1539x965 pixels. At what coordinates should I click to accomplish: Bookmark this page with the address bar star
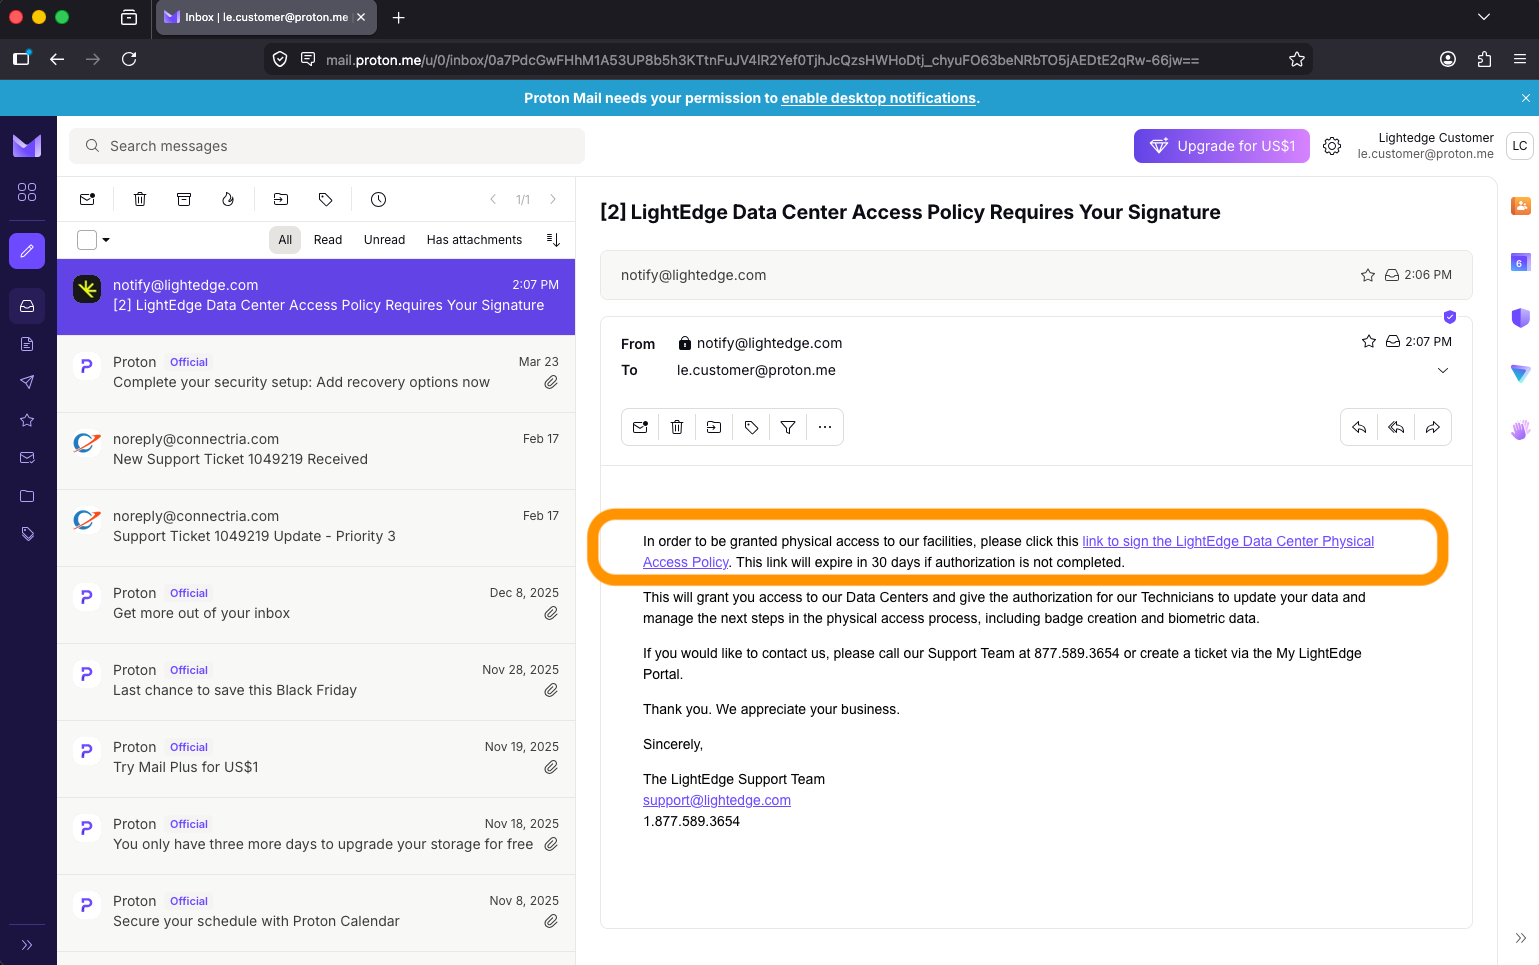(x=1297, y=59)
